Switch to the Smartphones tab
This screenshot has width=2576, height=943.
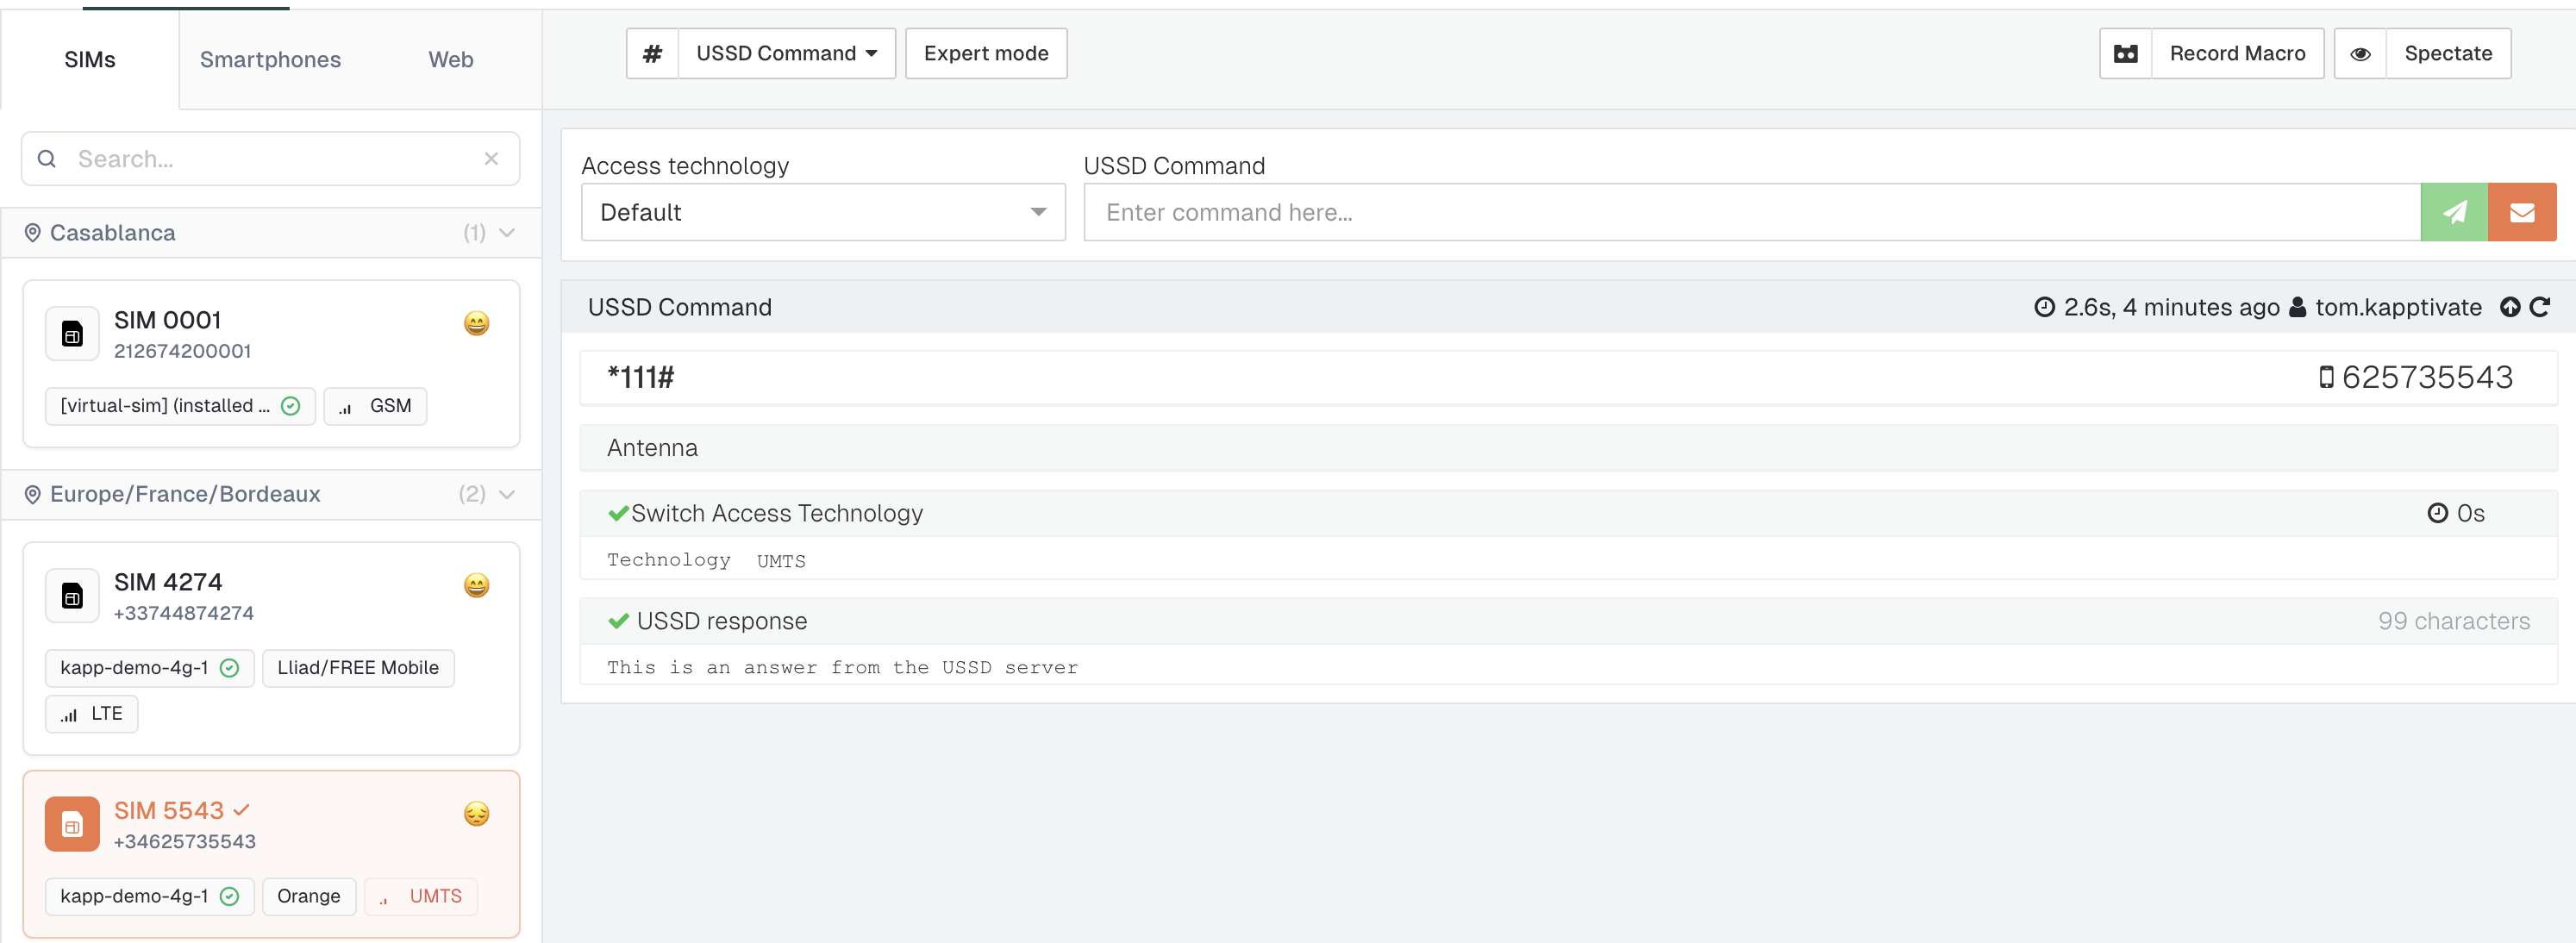(x=270, y=59)
